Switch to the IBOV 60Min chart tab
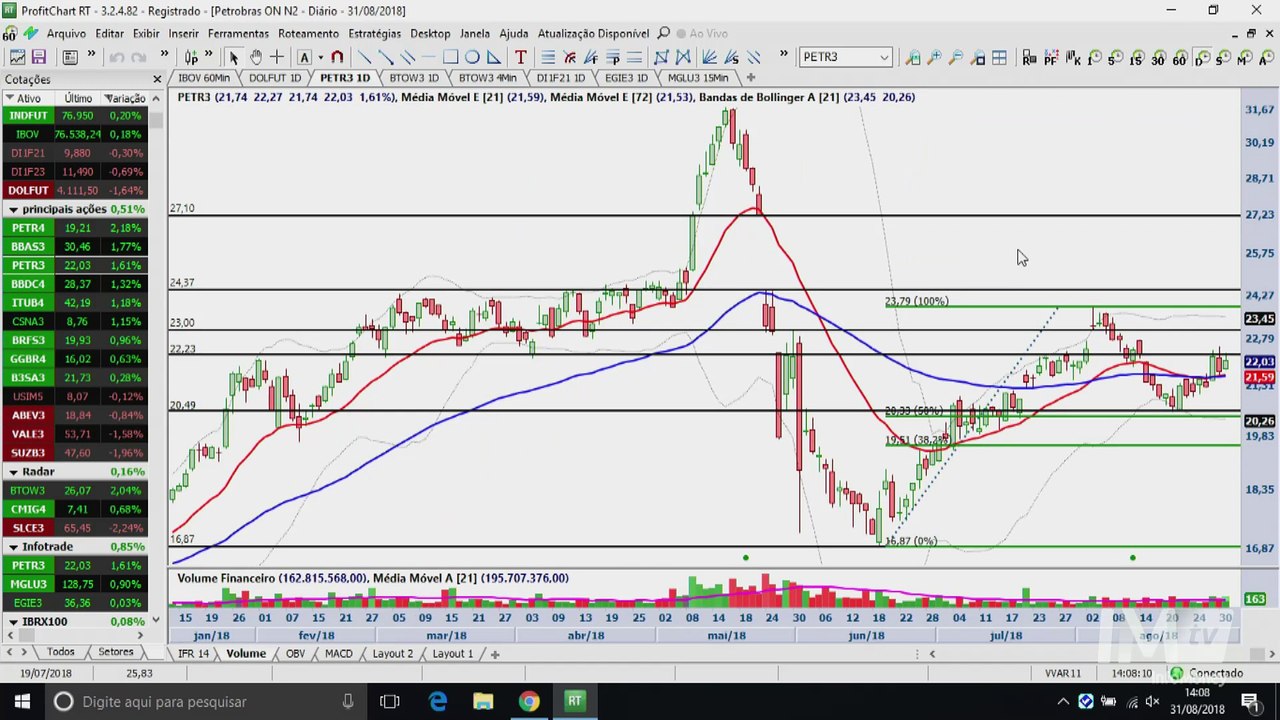The width and height of the screenshot is (1280, 720). click(x=203, y=77)
